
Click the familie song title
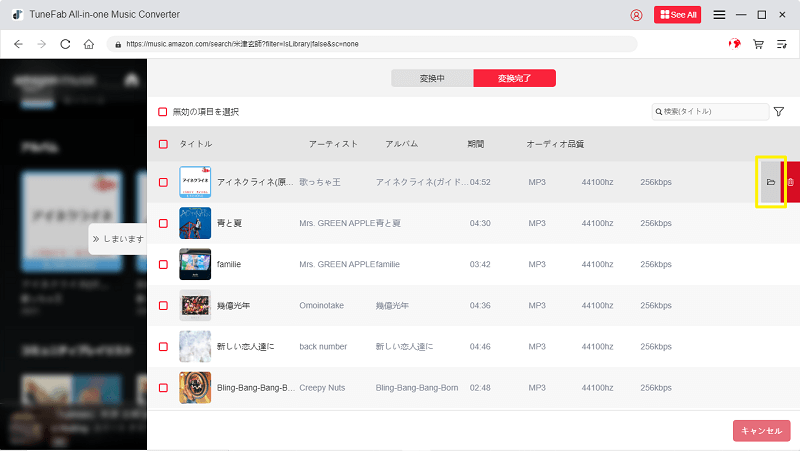pyautogui.click(x=229, y=264)
